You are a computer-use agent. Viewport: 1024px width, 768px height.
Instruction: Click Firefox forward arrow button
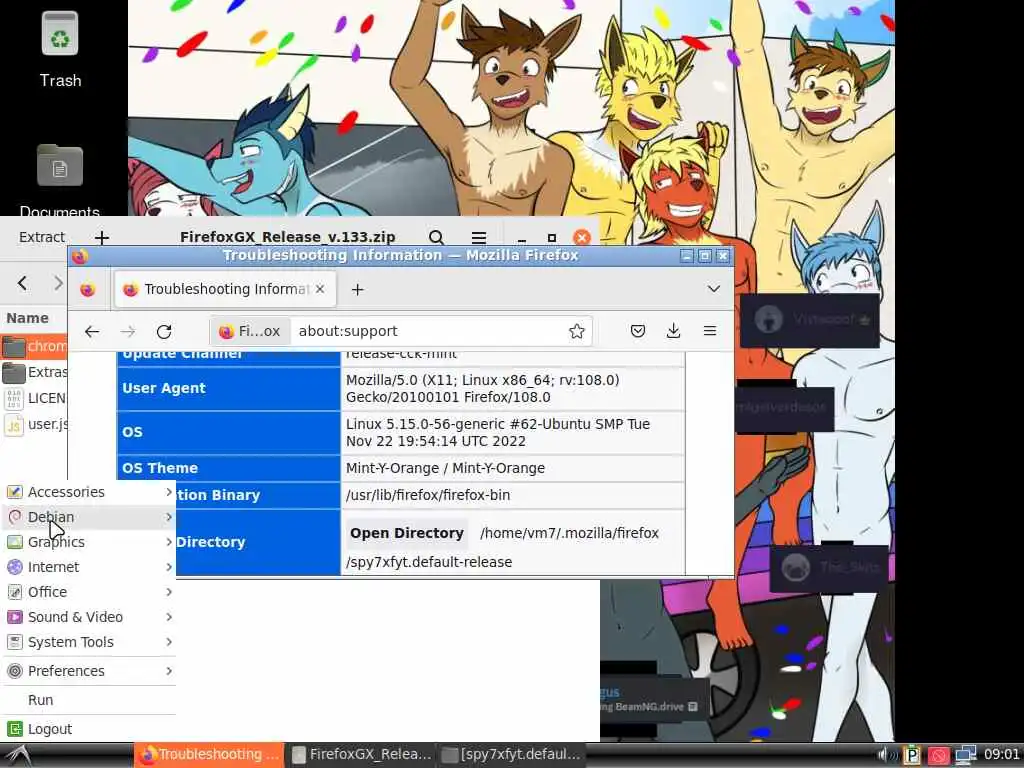click(x=128, y=331)
